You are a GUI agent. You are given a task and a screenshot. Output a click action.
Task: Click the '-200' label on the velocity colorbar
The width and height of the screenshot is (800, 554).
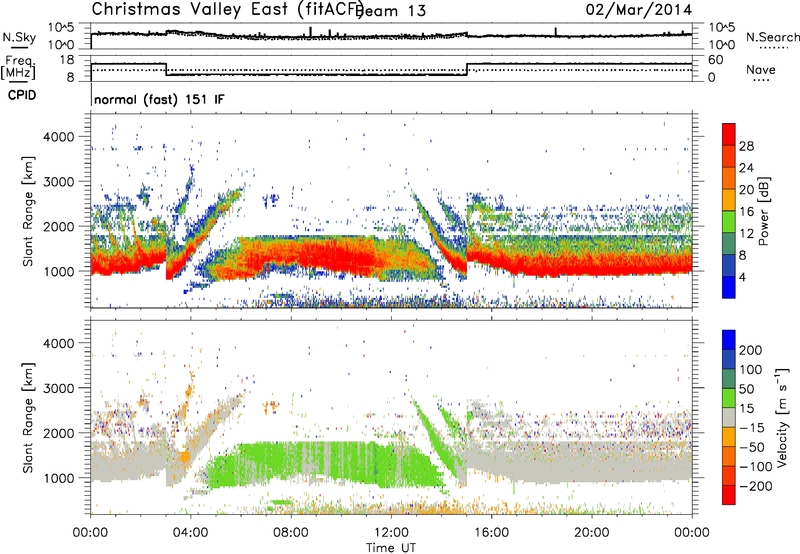point(755,486)
